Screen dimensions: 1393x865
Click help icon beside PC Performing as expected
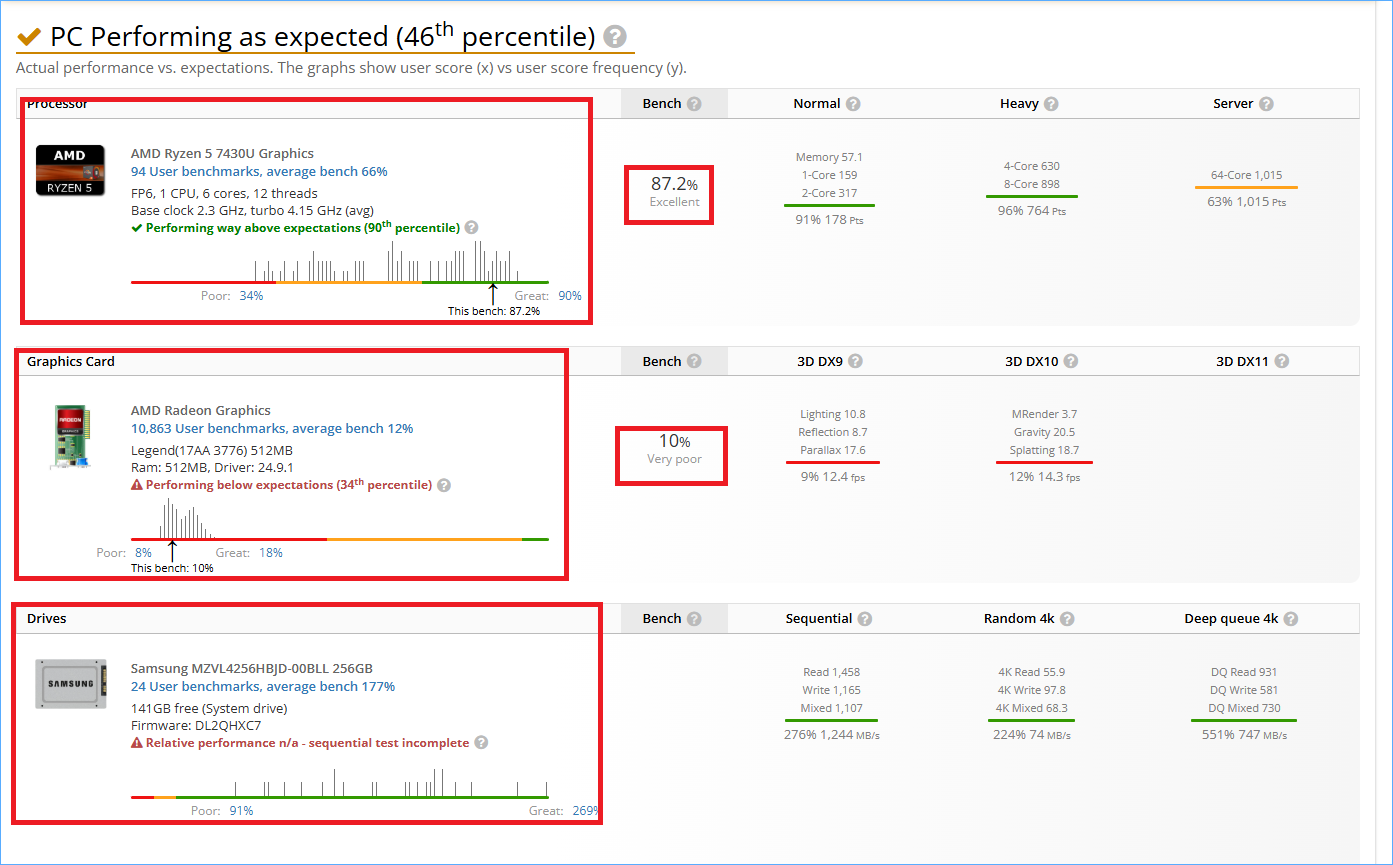(616, 38)
